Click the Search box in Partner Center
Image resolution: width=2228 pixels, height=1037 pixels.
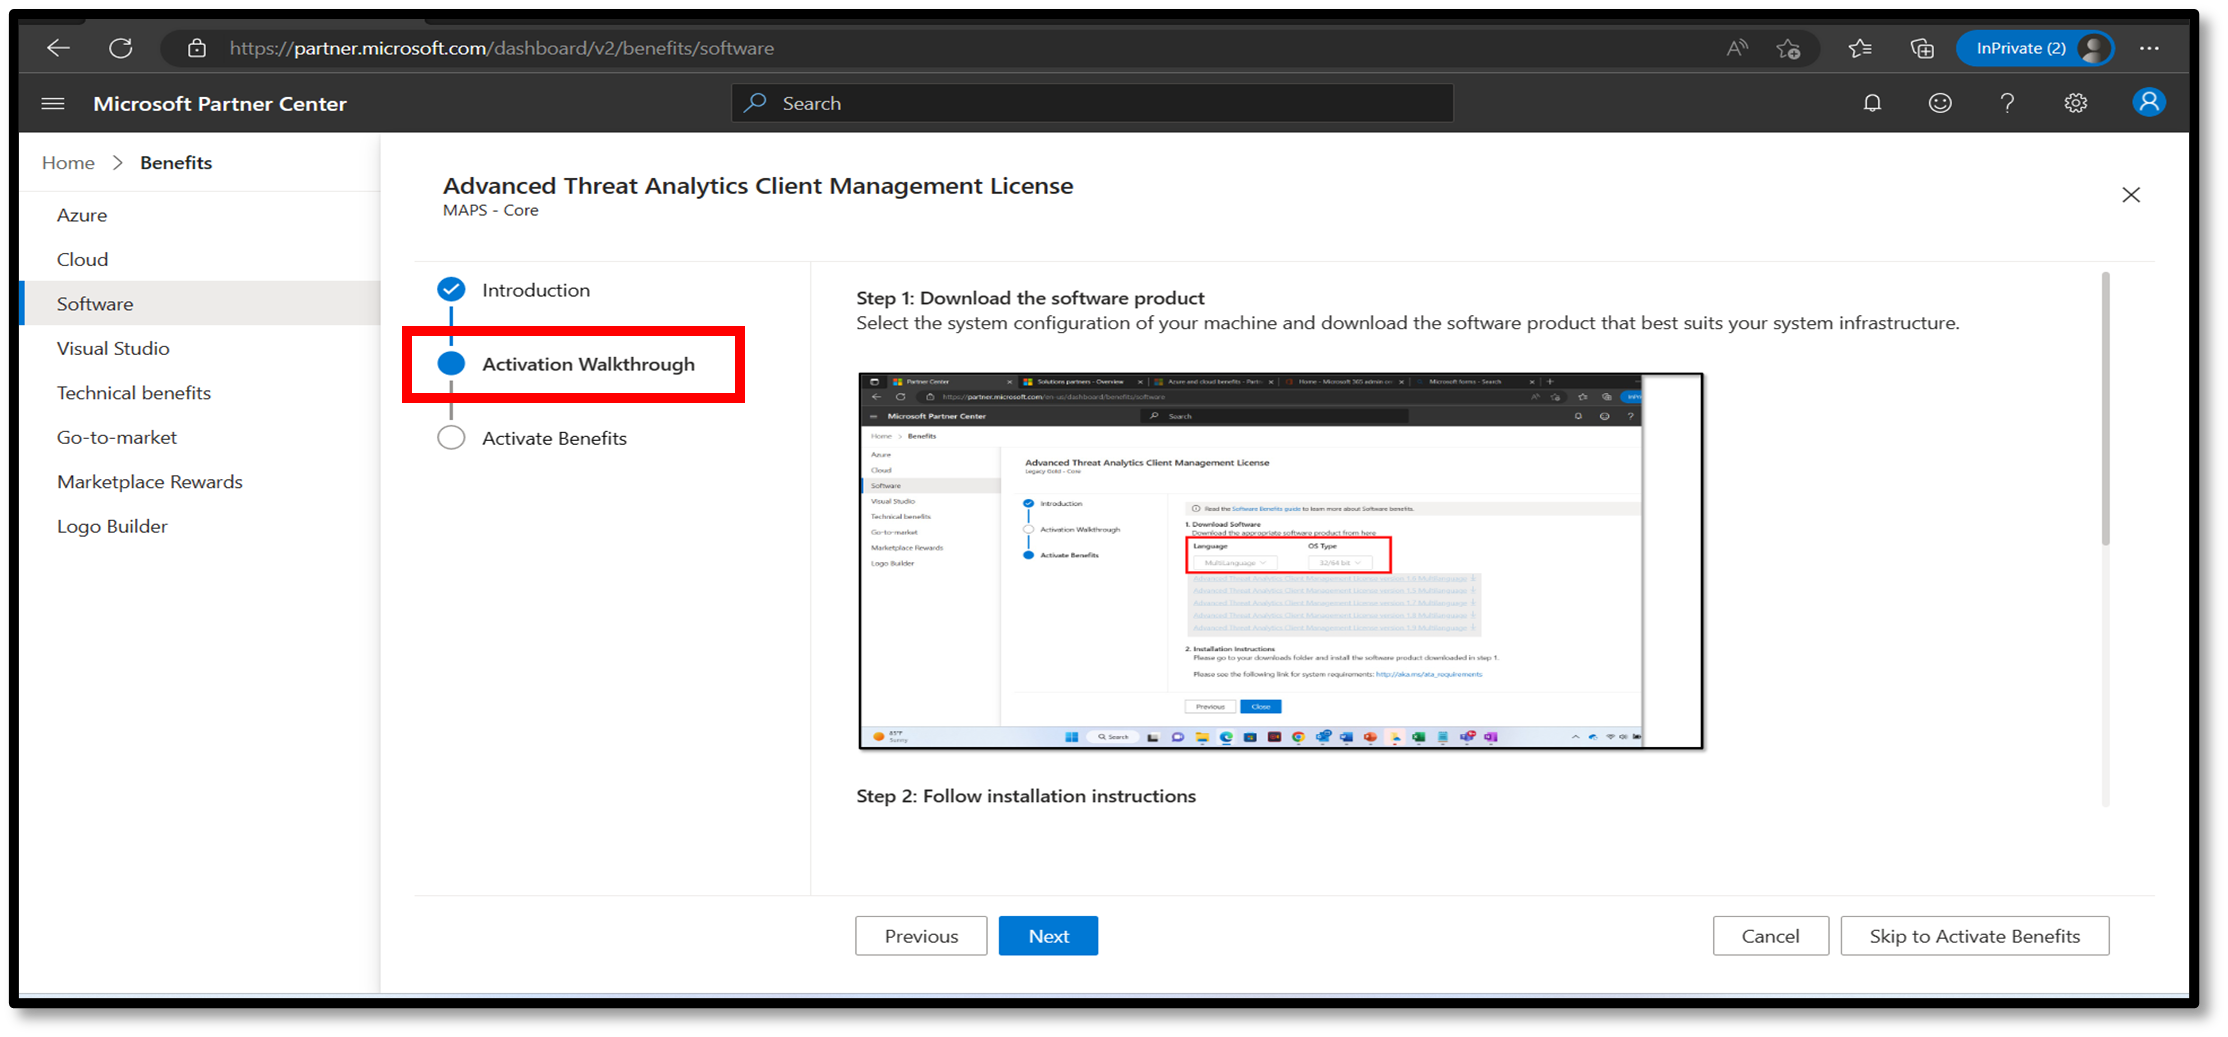1093,103
